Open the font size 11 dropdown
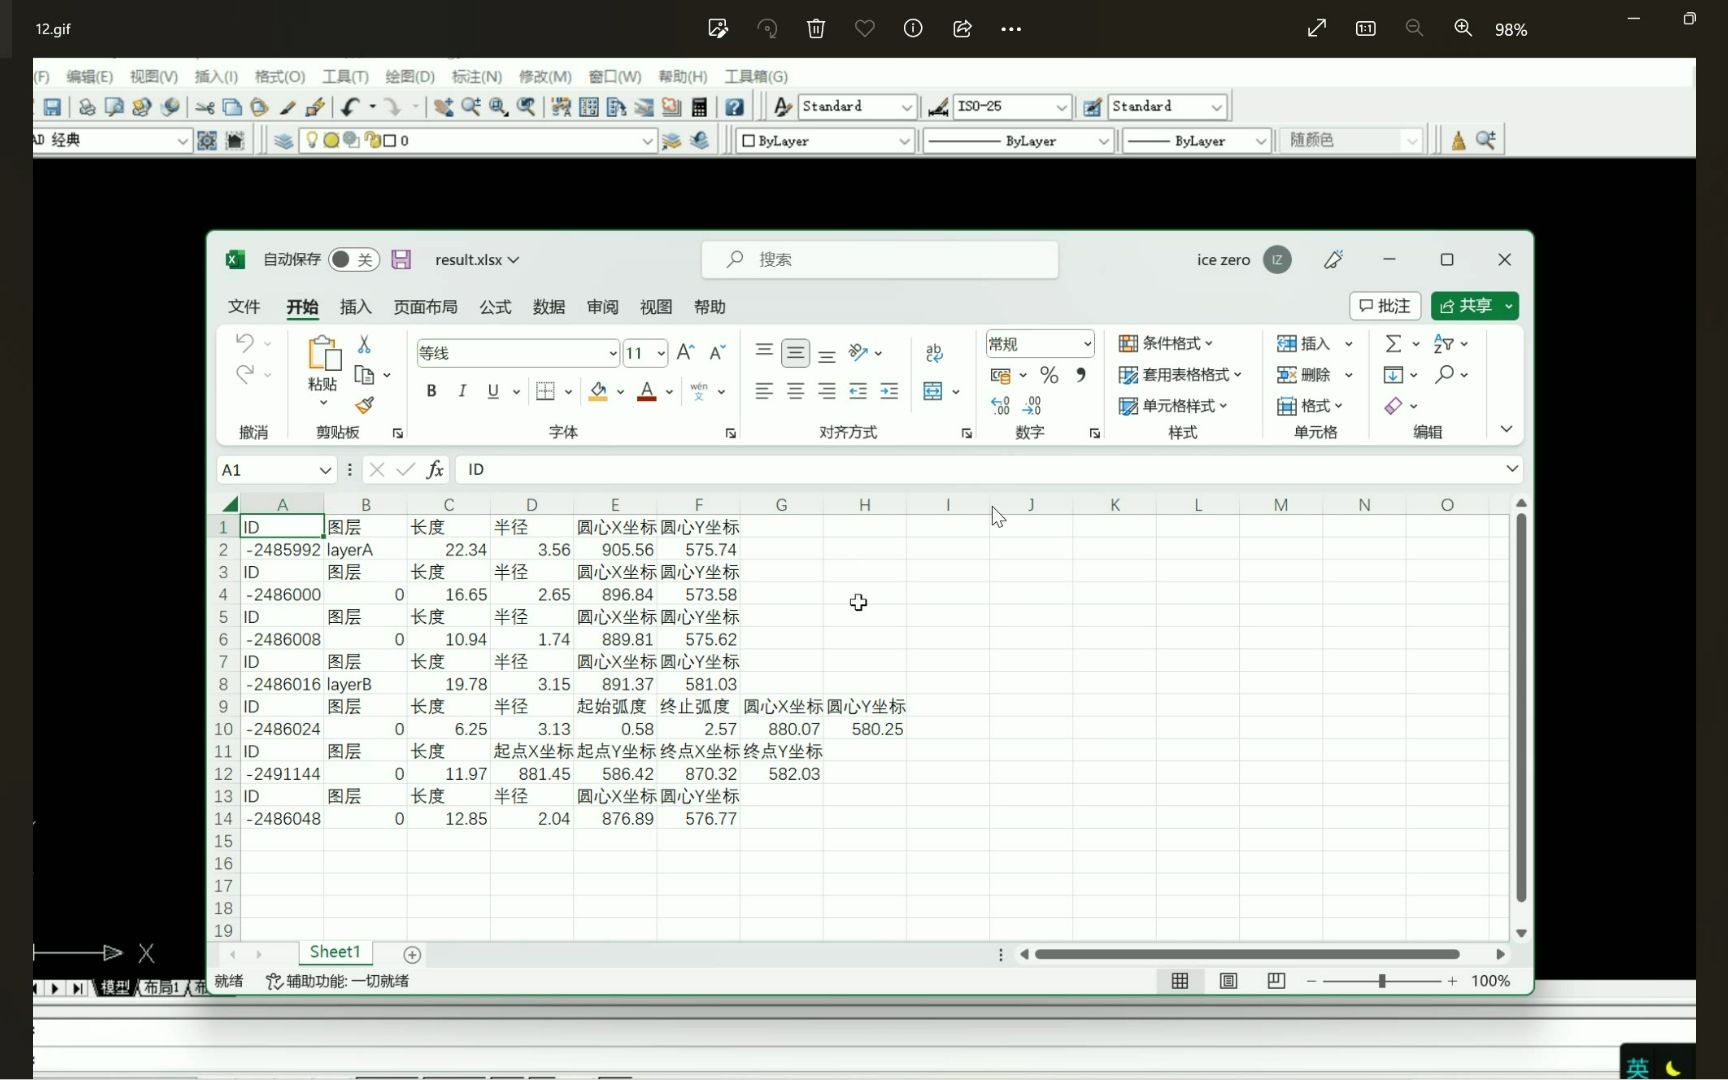 tap(661, 353)
